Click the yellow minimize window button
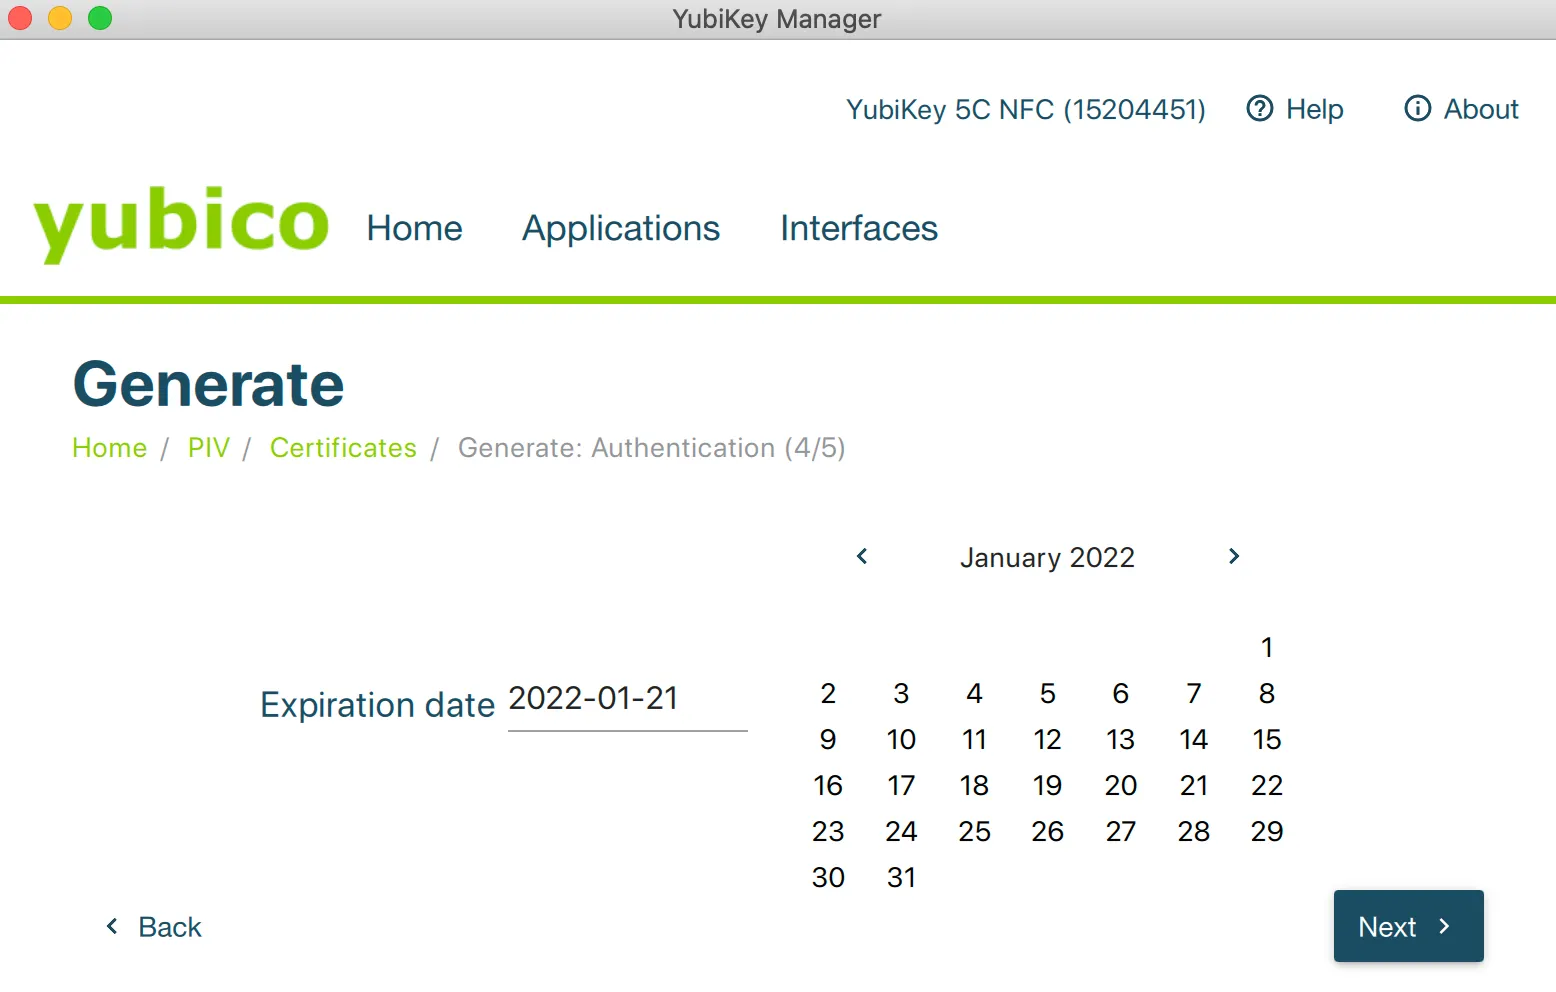 60,19
